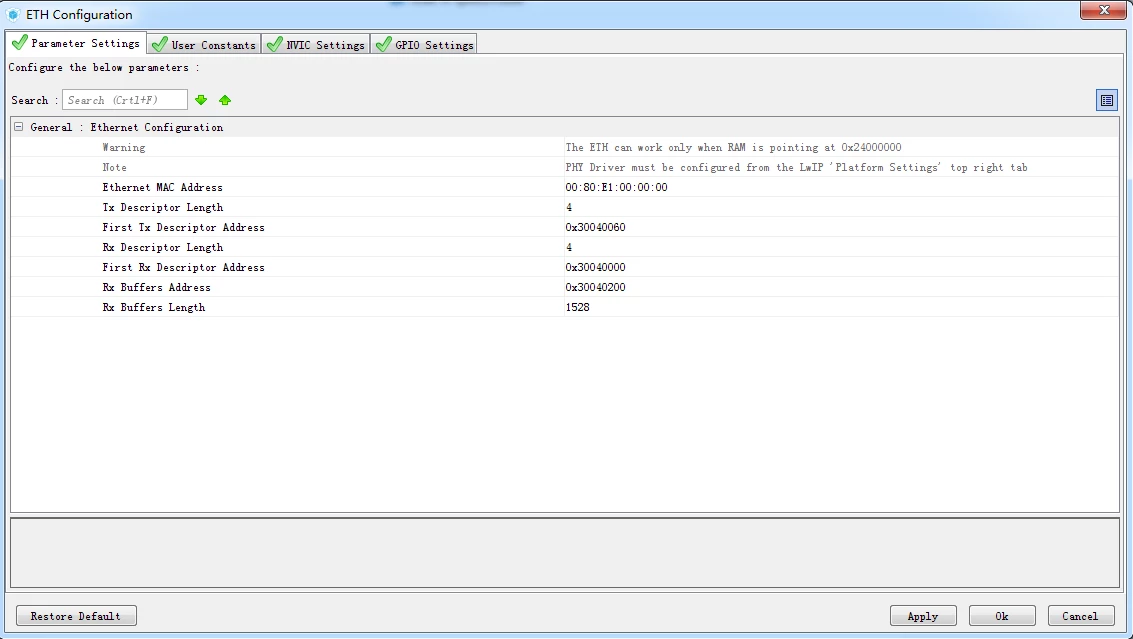Click the RAM pointing at 0x24000000 warning text

(733, 147)
